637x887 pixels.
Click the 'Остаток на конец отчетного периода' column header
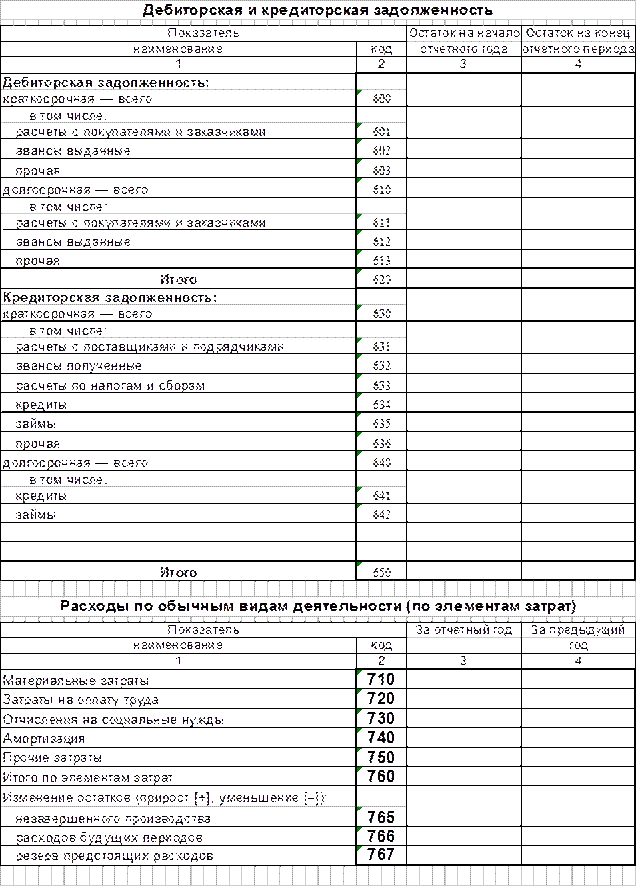click(578, 41)
